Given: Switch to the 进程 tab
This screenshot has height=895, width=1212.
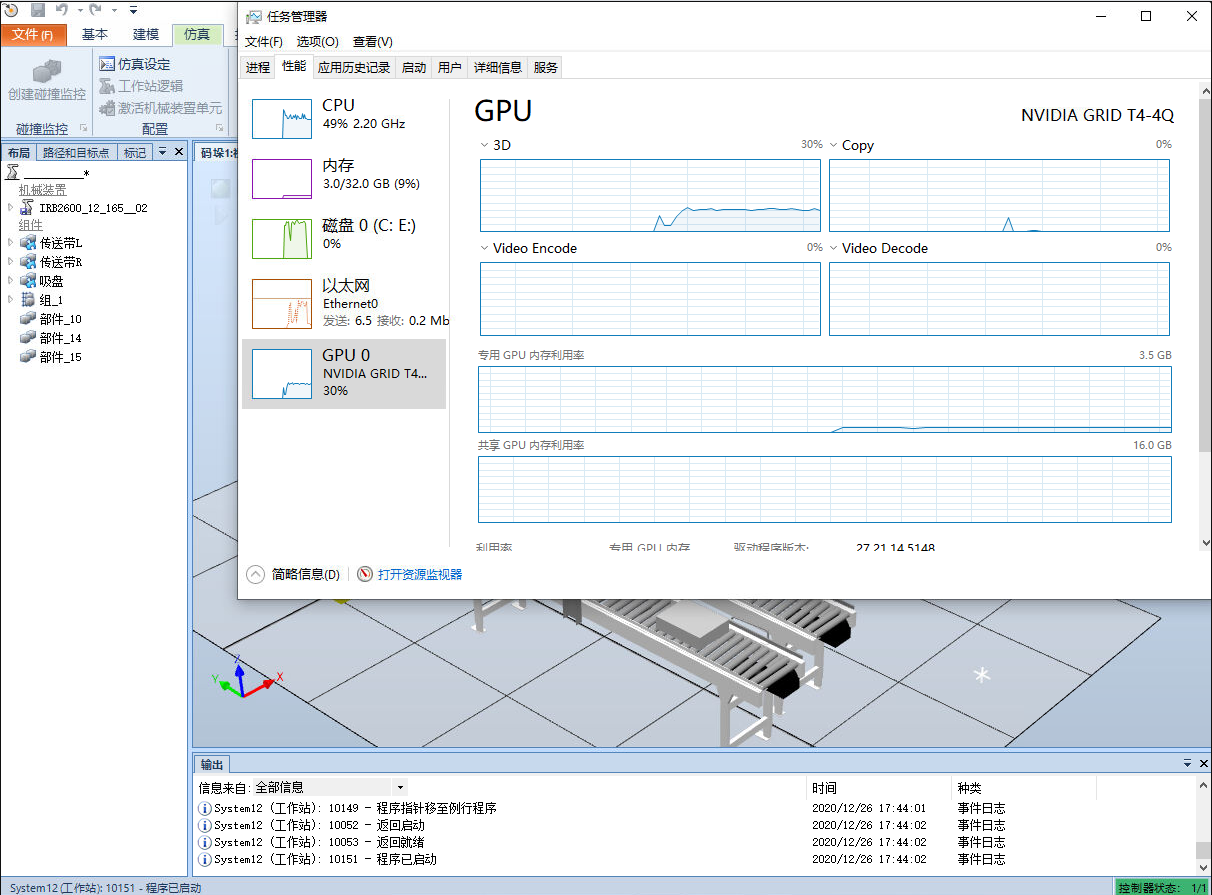Looking at the screenshot, I should 258,67.
